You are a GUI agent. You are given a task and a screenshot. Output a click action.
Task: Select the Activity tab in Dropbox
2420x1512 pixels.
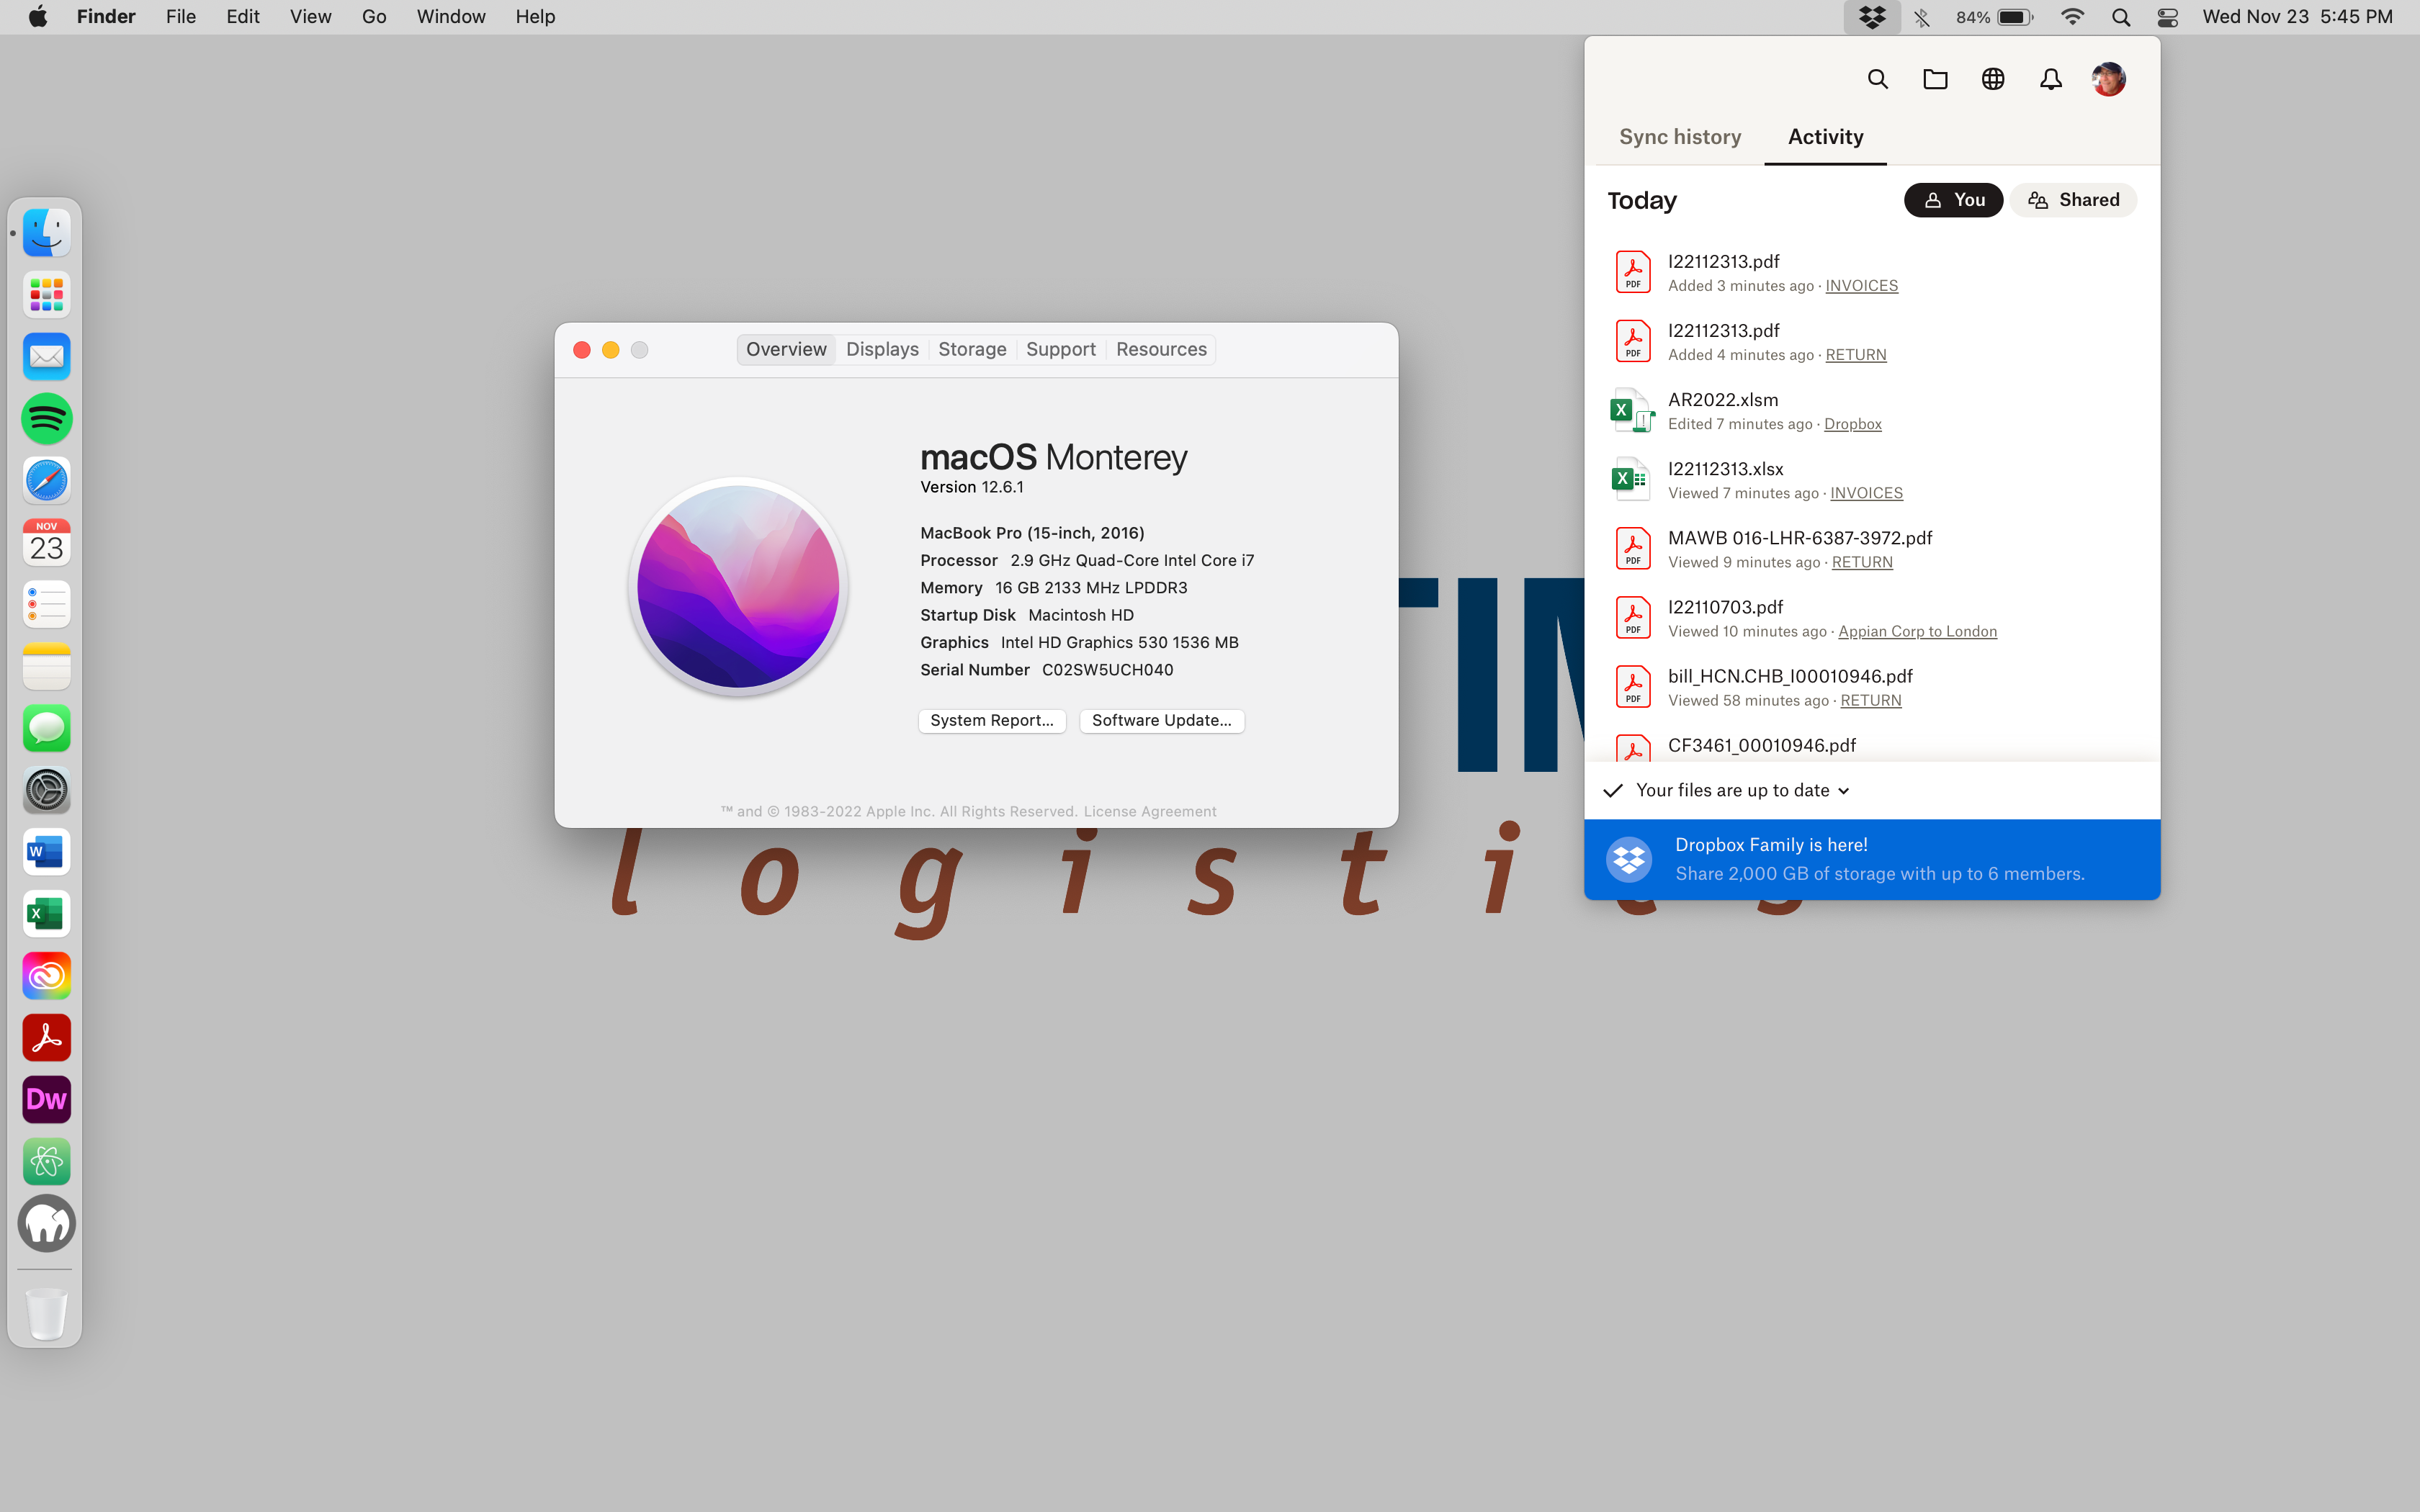(1824, 136)
